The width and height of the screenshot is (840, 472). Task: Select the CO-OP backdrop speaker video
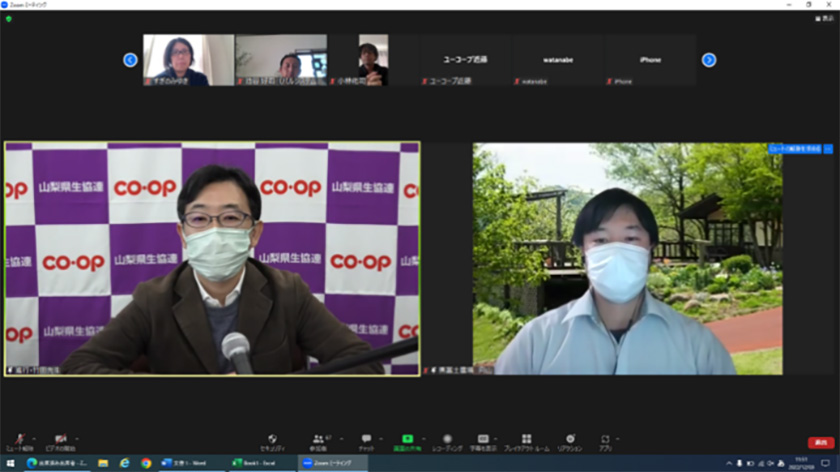[x=212, y=259]
